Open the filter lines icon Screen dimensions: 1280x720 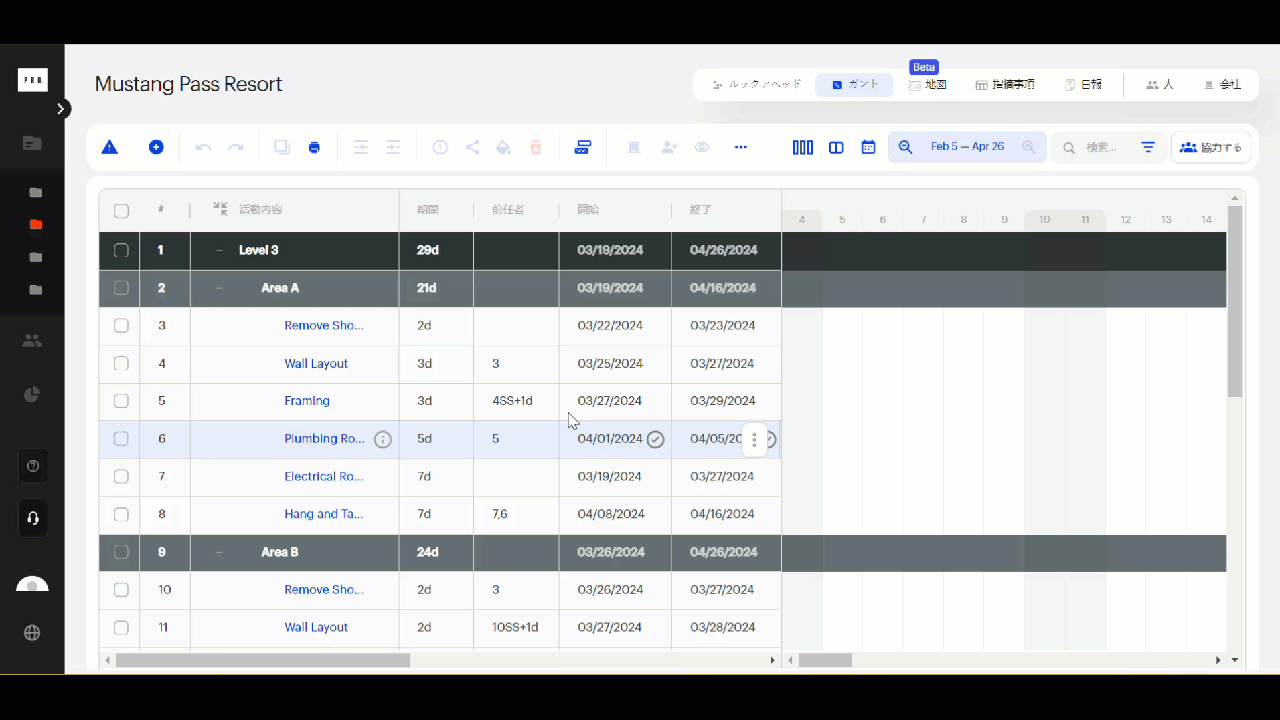1148,147
